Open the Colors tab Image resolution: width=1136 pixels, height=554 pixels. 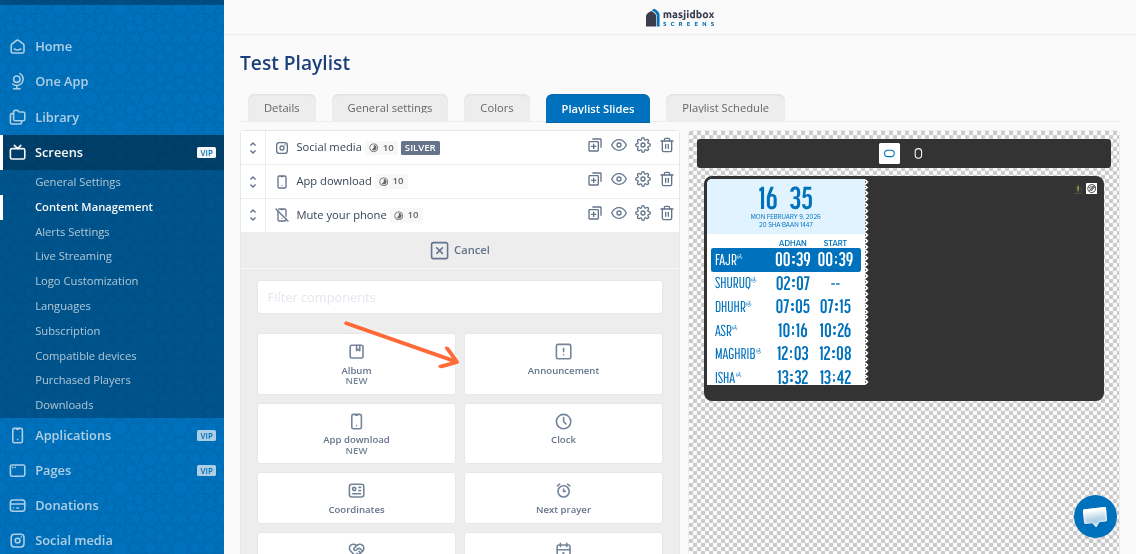coord(497,108)
